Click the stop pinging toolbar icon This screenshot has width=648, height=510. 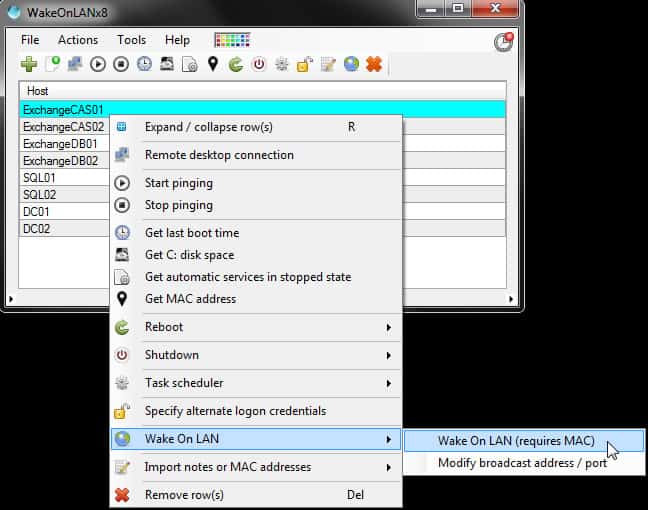(x=121, y=64)
